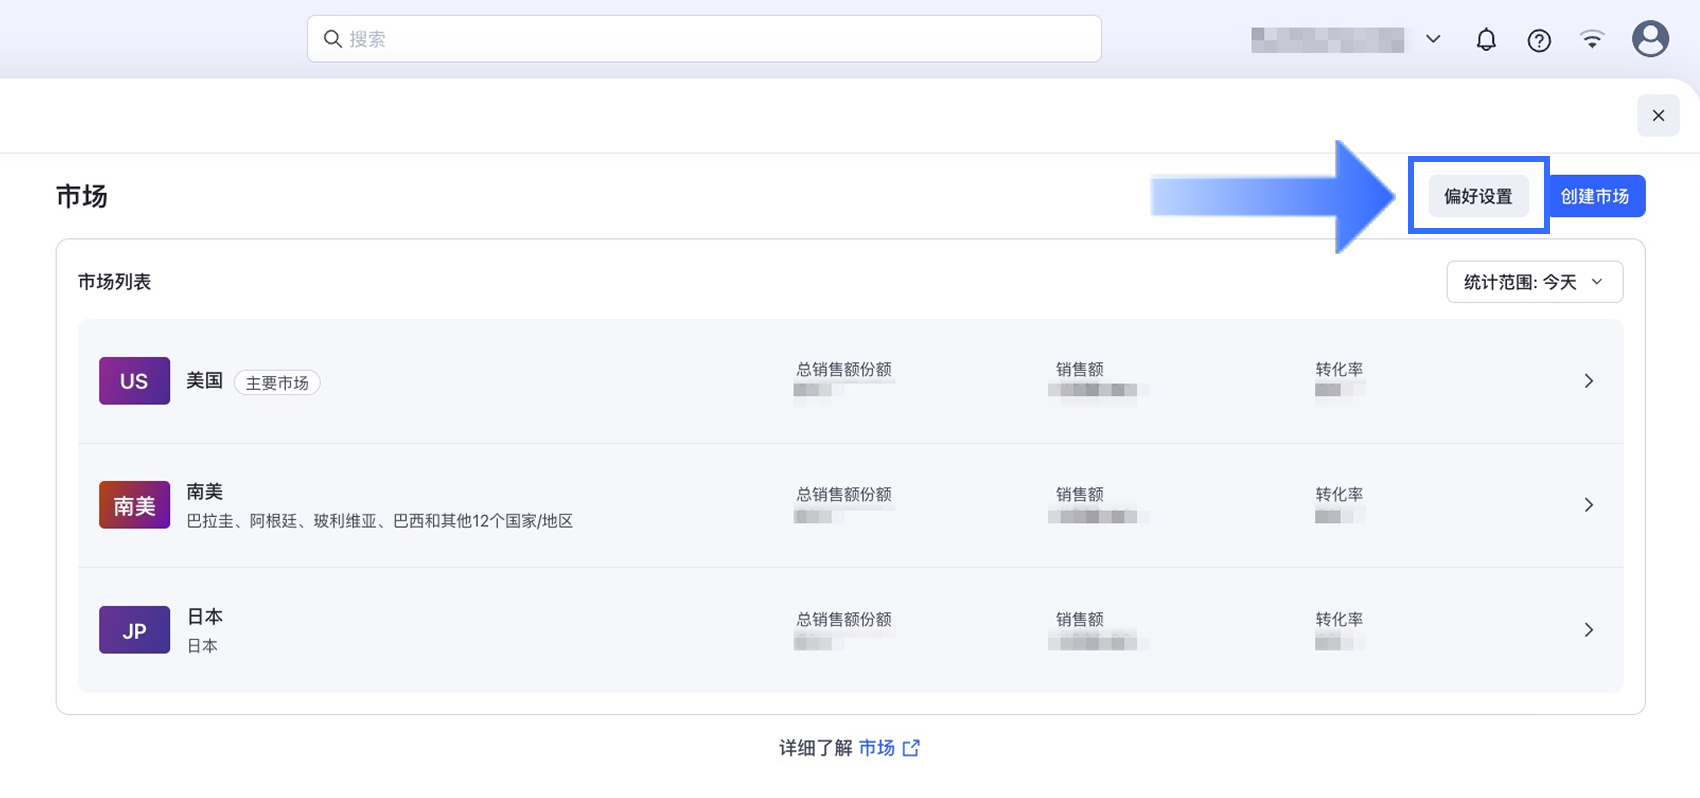This screenshot has width=1700, height=798.
Task: Click the JP market badge icon
Action: click(134, 630)
